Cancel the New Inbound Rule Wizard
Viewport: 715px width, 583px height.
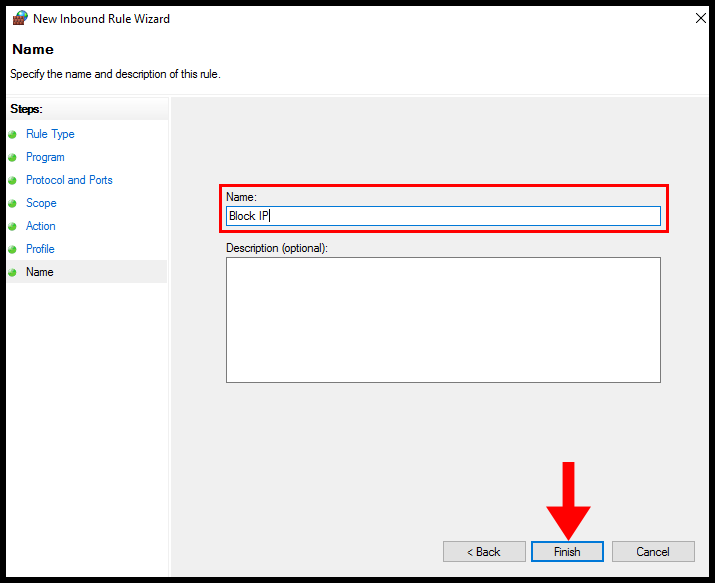click(653, 552)
